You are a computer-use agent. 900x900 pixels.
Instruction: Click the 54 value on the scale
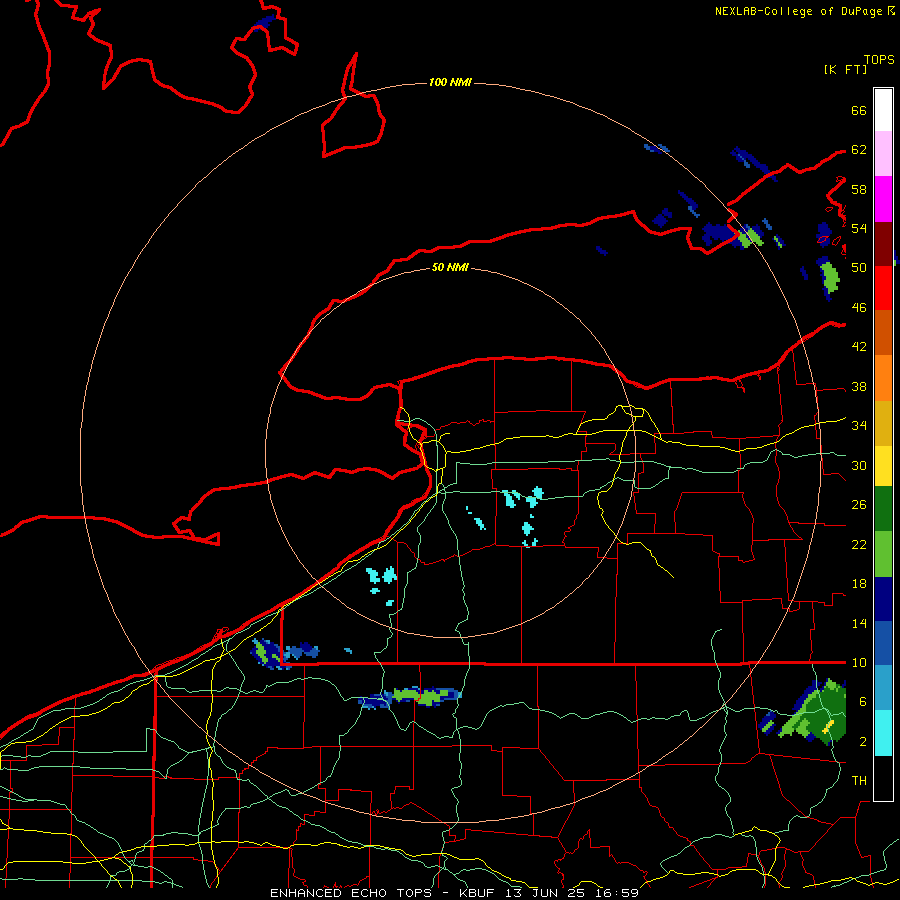[x=859, y=229]
